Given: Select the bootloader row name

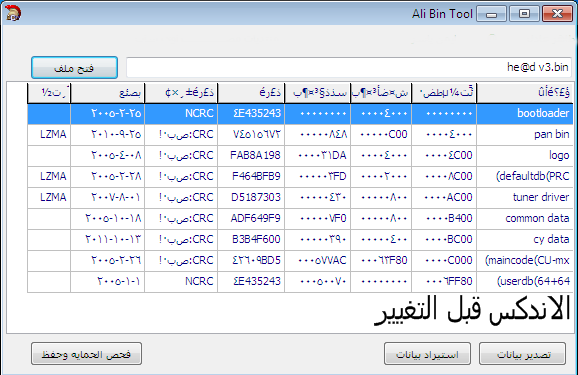Looking at the screenshot, I should click(543, 113).
